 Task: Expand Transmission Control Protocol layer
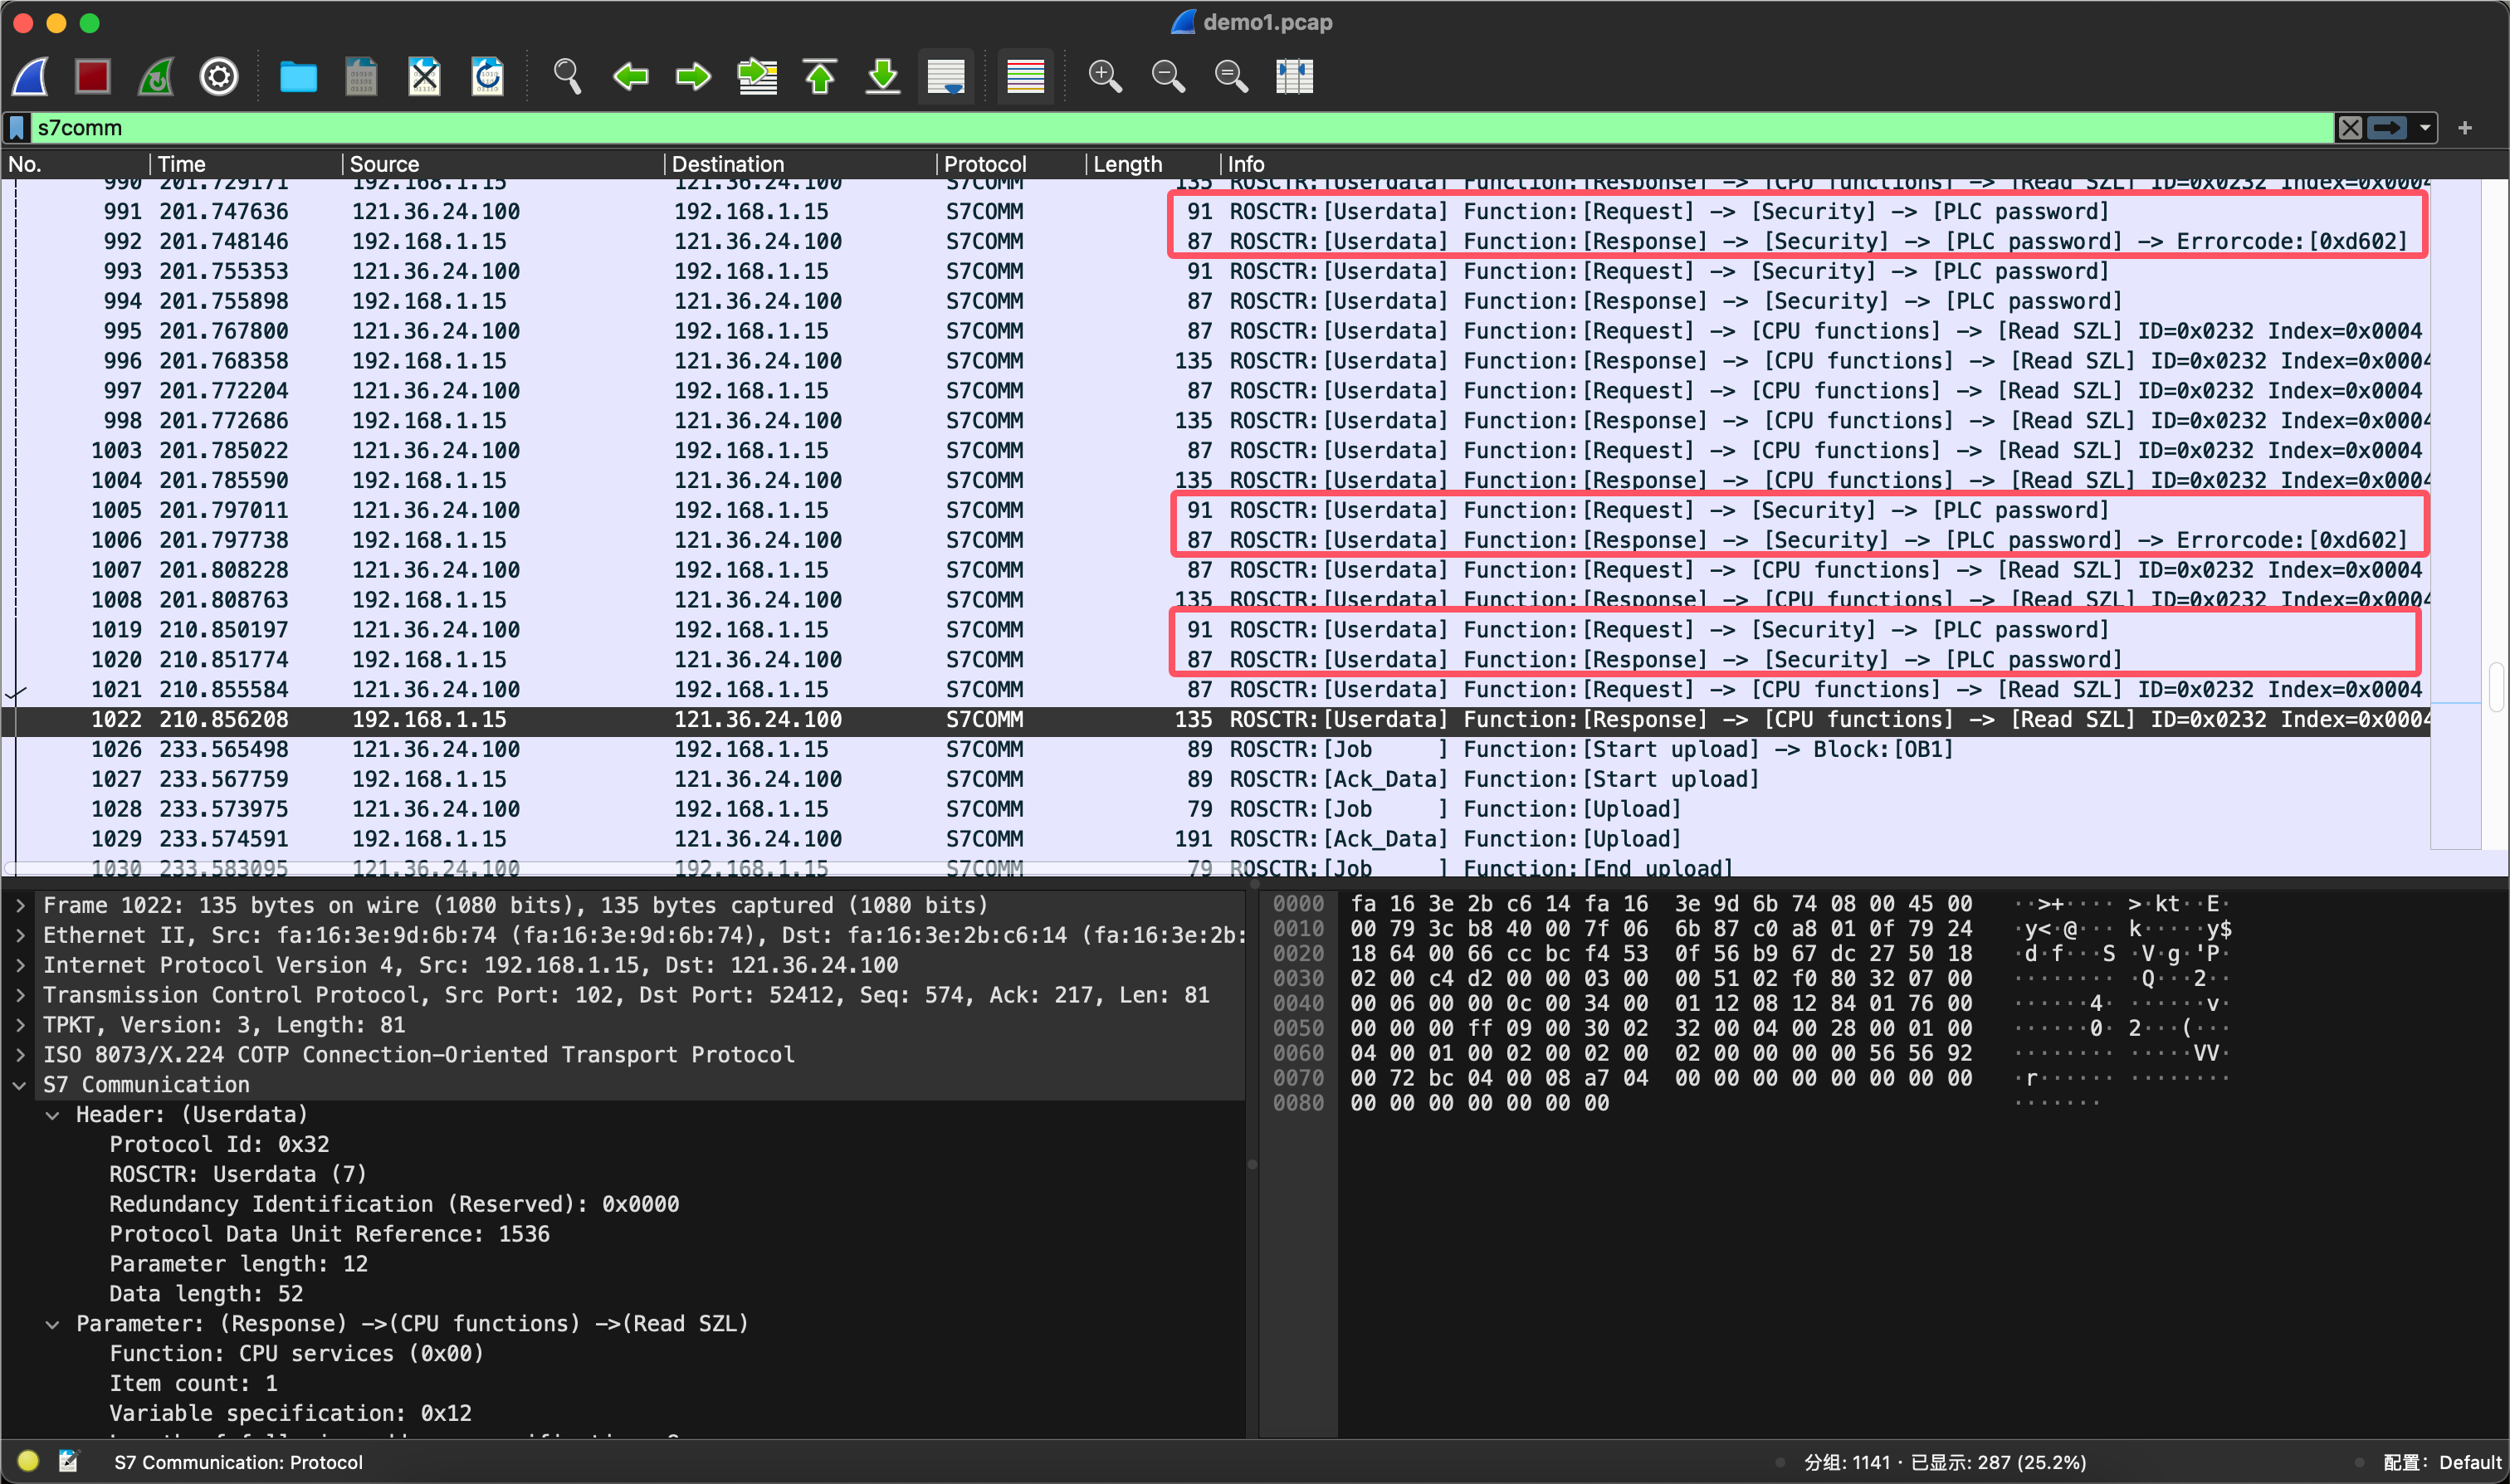[x=20, y=996]
